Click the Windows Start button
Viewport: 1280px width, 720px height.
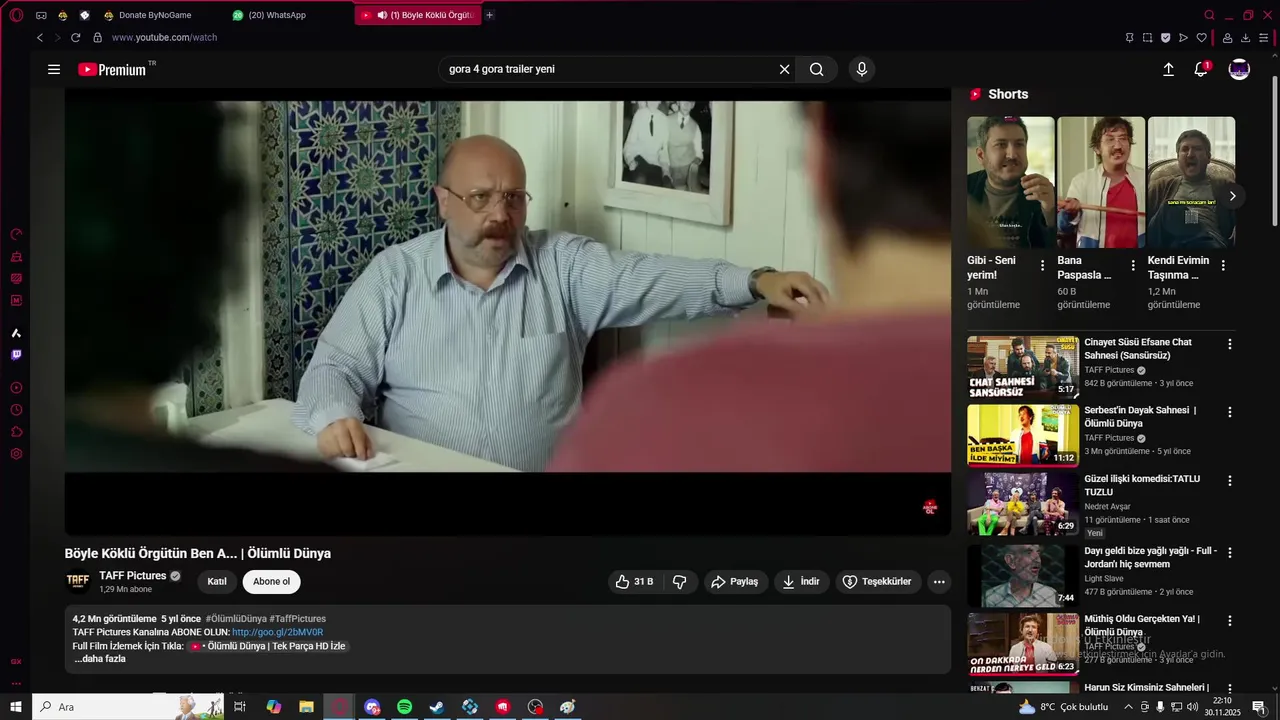tap(16, 707)
